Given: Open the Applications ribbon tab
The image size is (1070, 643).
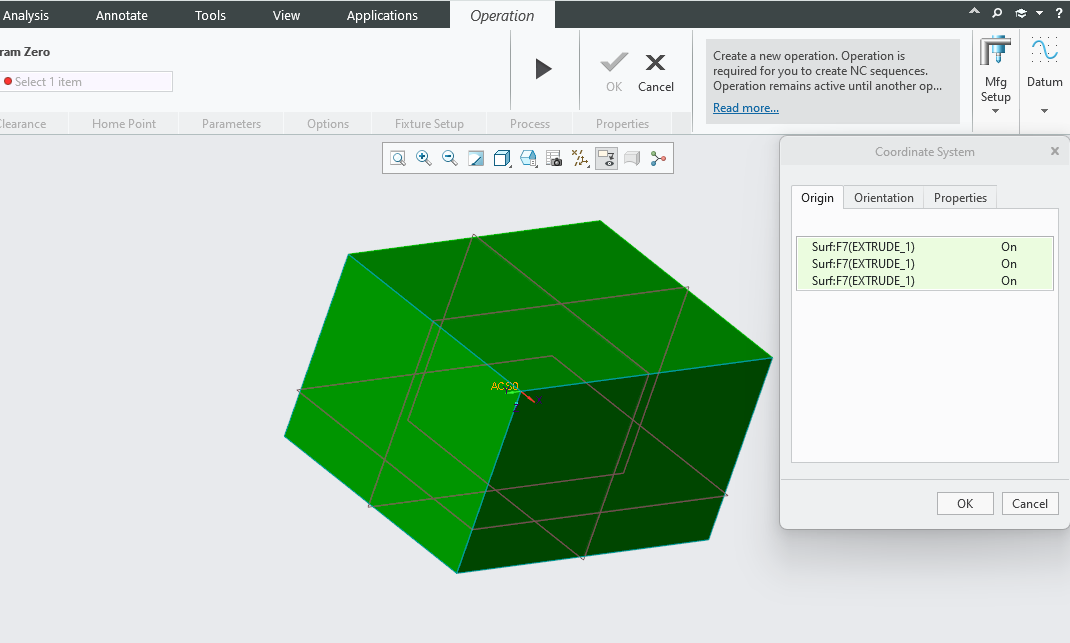Looking at the screenshot, I should (382, 15).
